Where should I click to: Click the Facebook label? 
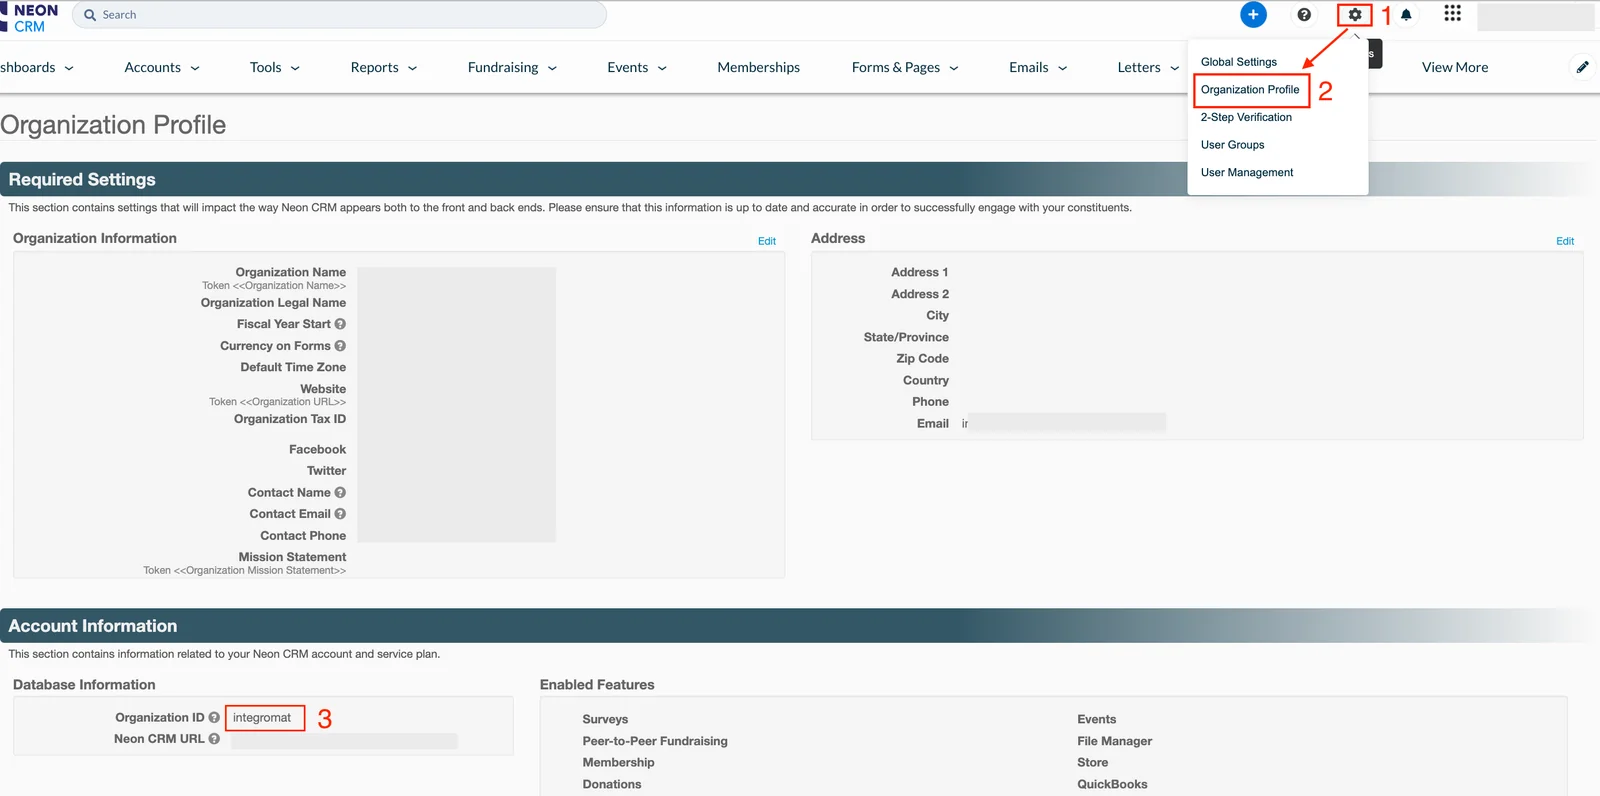coord(317,450)
